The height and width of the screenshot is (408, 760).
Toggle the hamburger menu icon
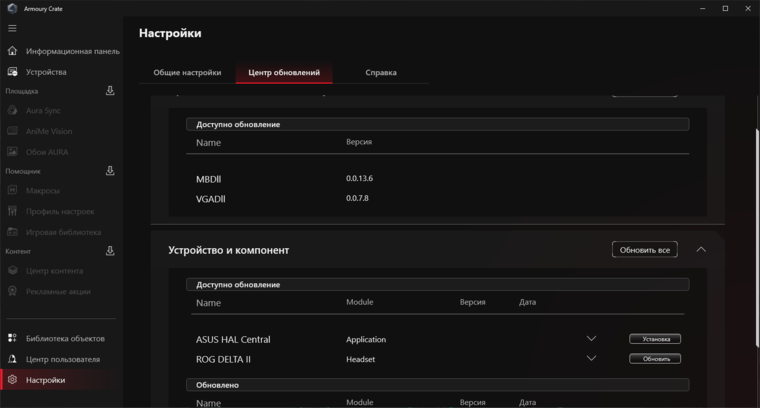(12, 28)
